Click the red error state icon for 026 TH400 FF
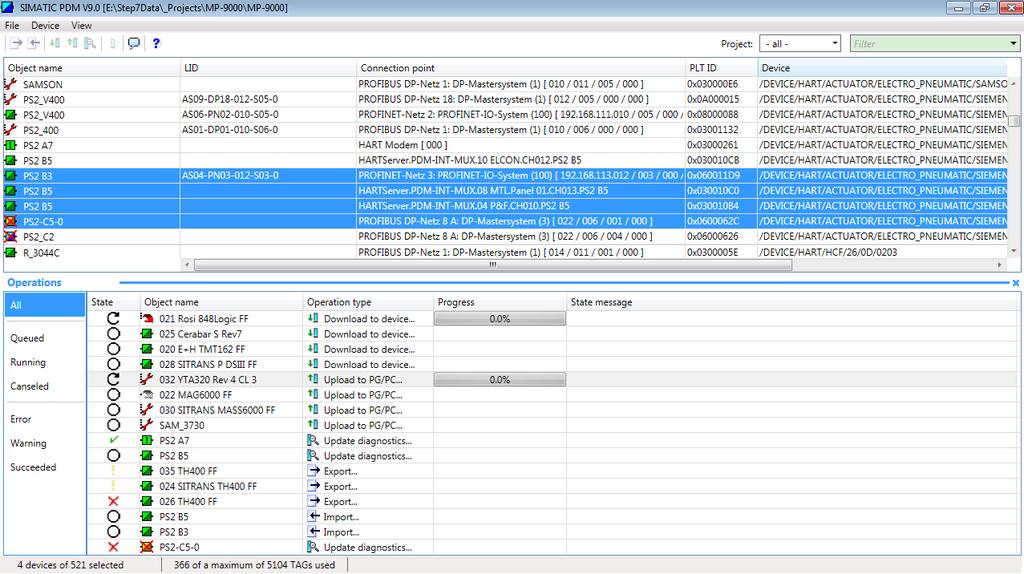Screen dimensions: 1024x574 coord(114,502)
